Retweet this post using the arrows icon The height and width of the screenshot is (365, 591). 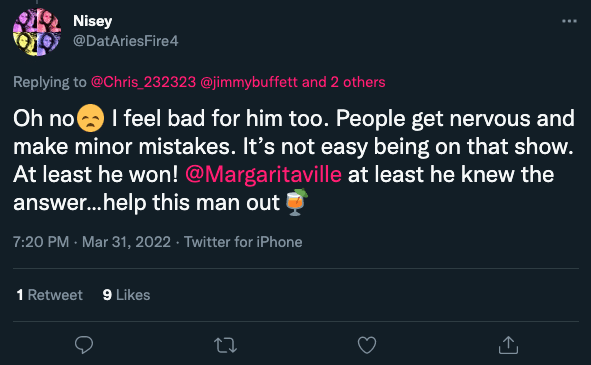tap(225, 345)
